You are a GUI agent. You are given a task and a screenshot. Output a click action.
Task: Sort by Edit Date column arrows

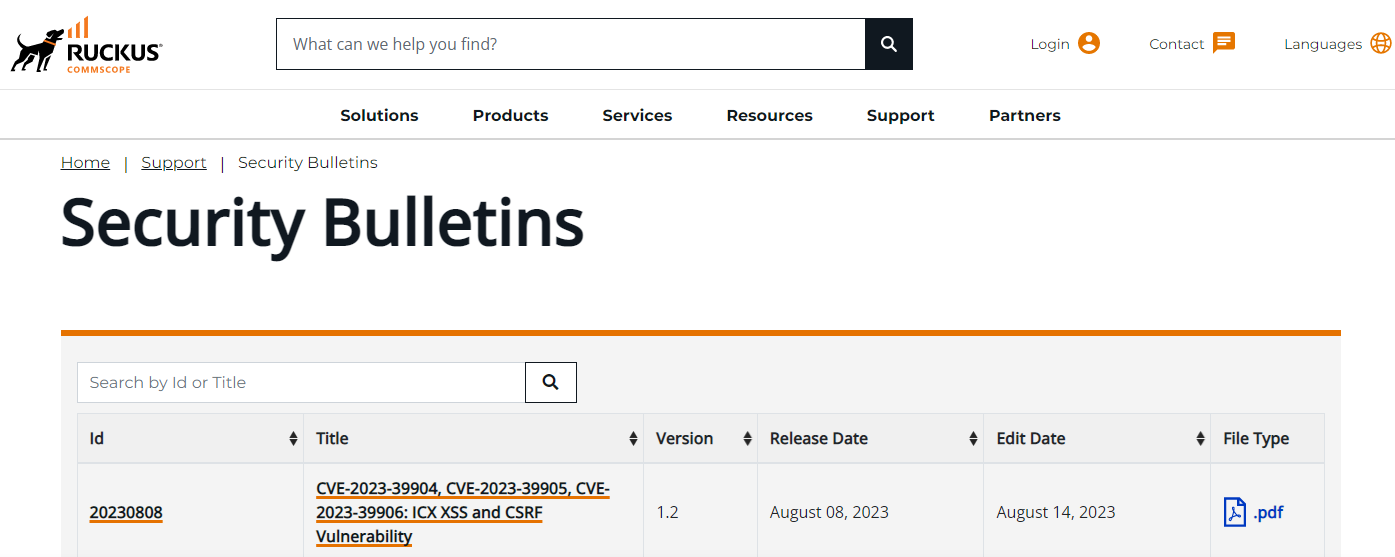(x=1200, y=439)
